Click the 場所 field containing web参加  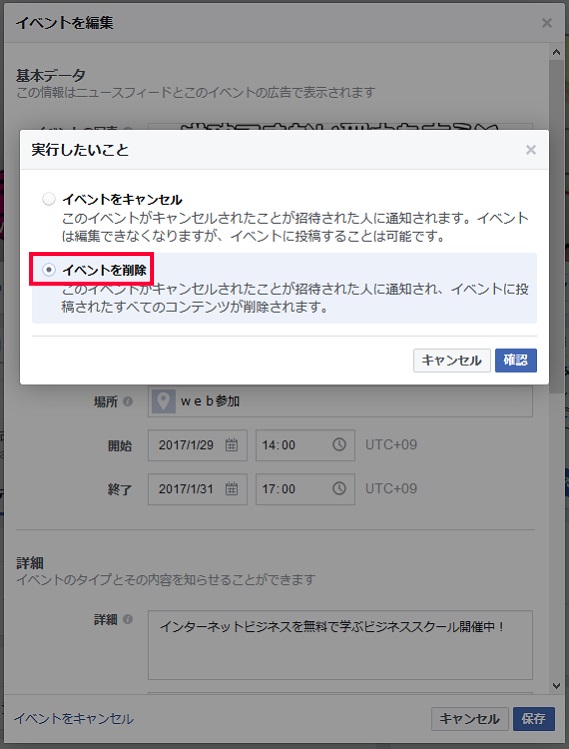[x=340, y=401]
